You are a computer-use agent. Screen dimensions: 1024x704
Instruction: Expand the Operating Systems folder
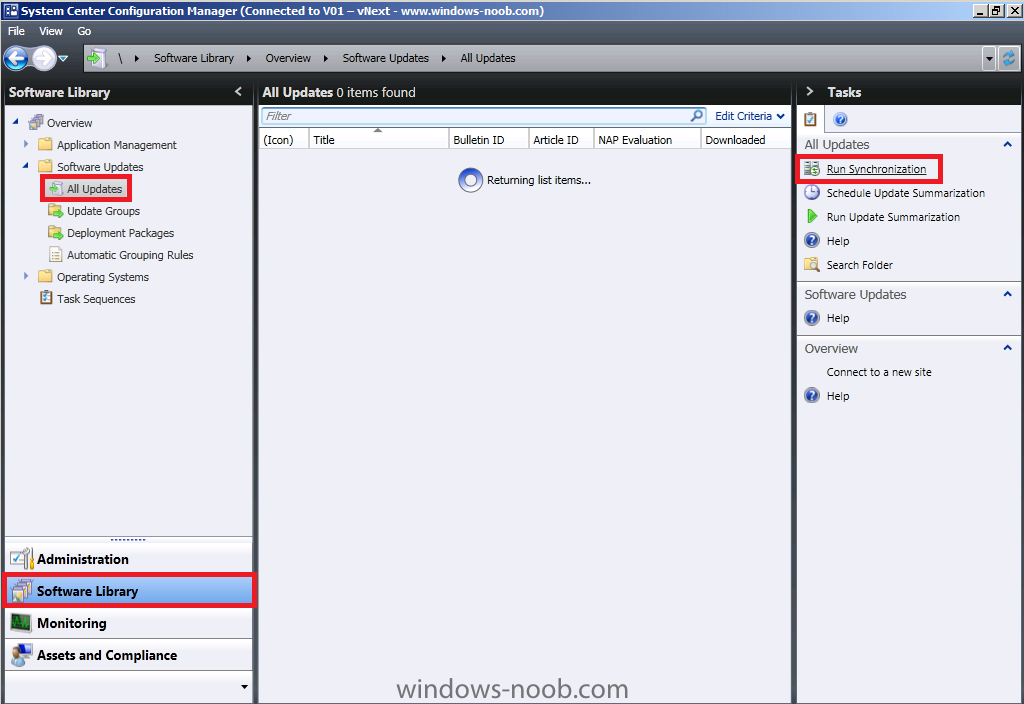click(x=26, y=276)
